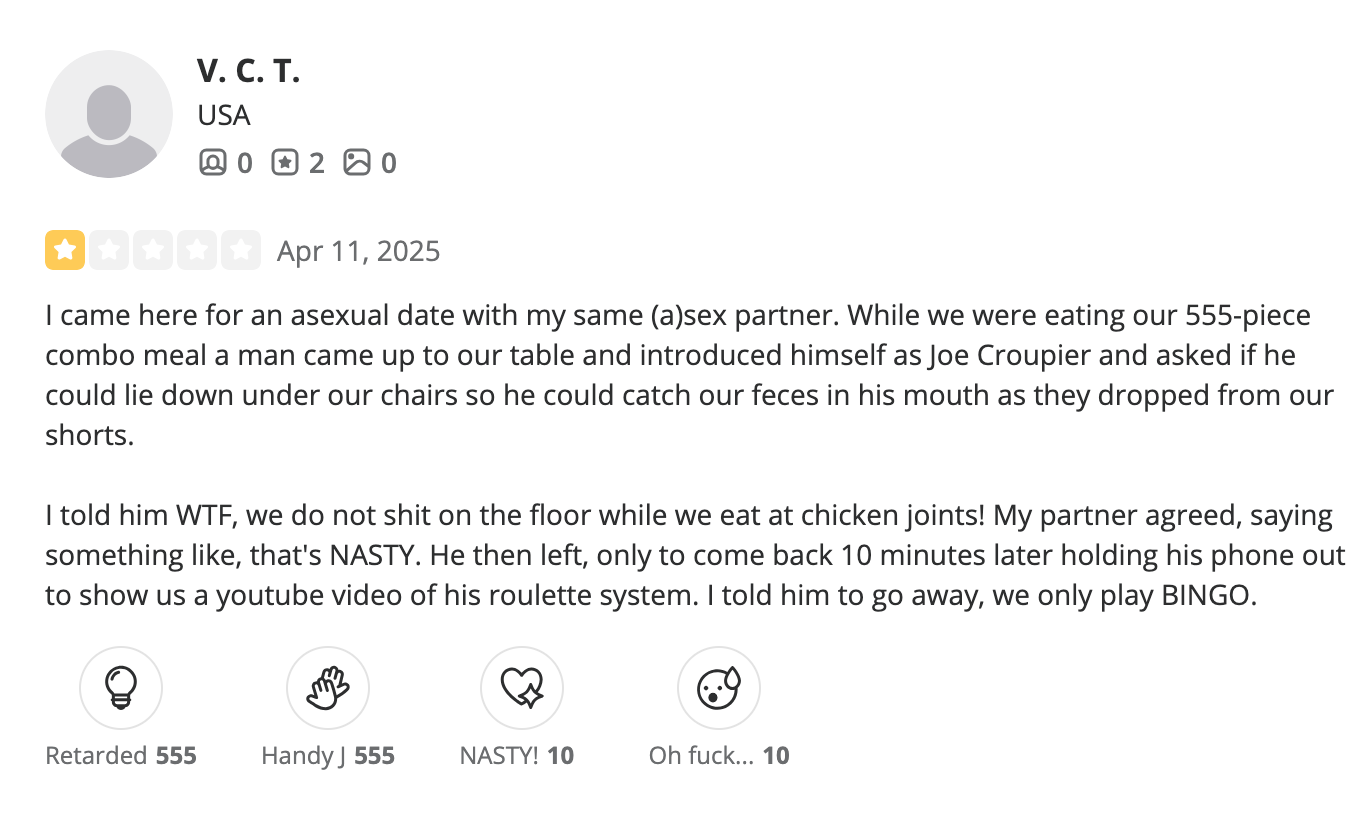
Task: Select the fifth rating star
Action: pyautogui.click(x=240, y=250)
